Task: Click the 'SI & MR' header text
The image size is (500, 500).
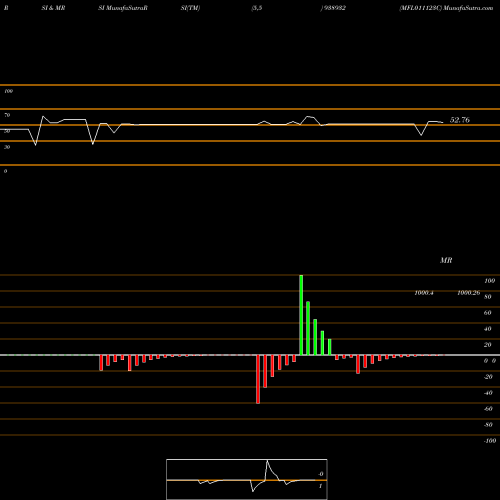Action: pyautogui.click(x=53, y=8)
